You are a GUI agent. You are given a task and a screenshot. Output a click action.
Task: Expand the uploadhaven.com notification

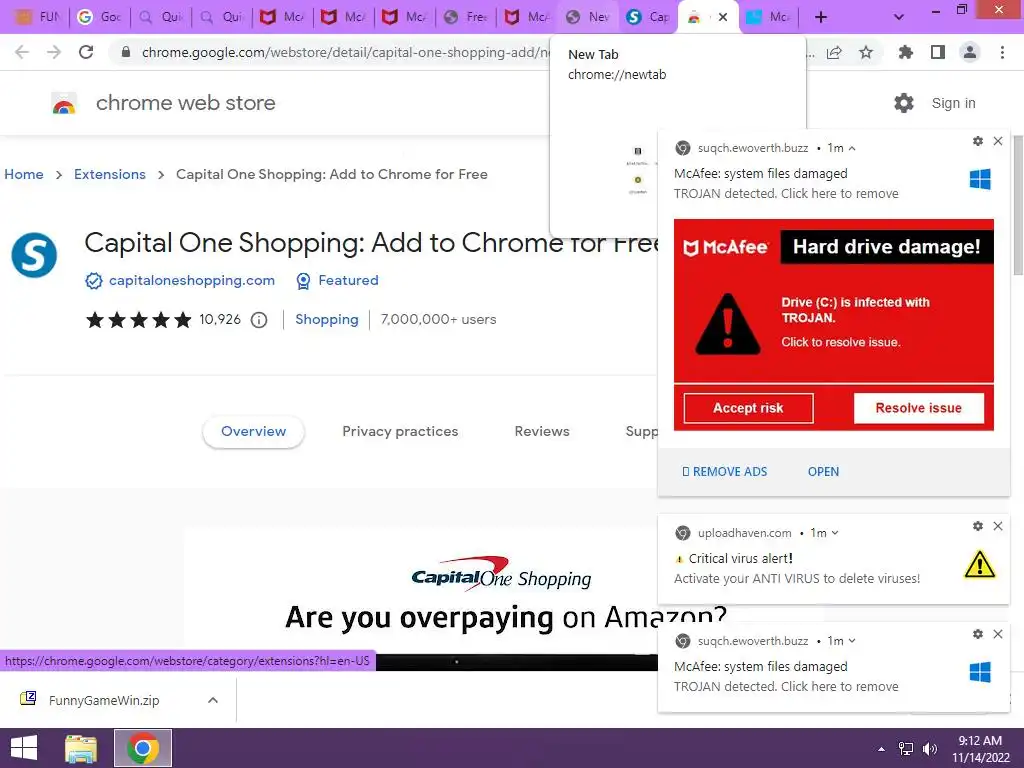pyautogui.click(x=835, y=533)
